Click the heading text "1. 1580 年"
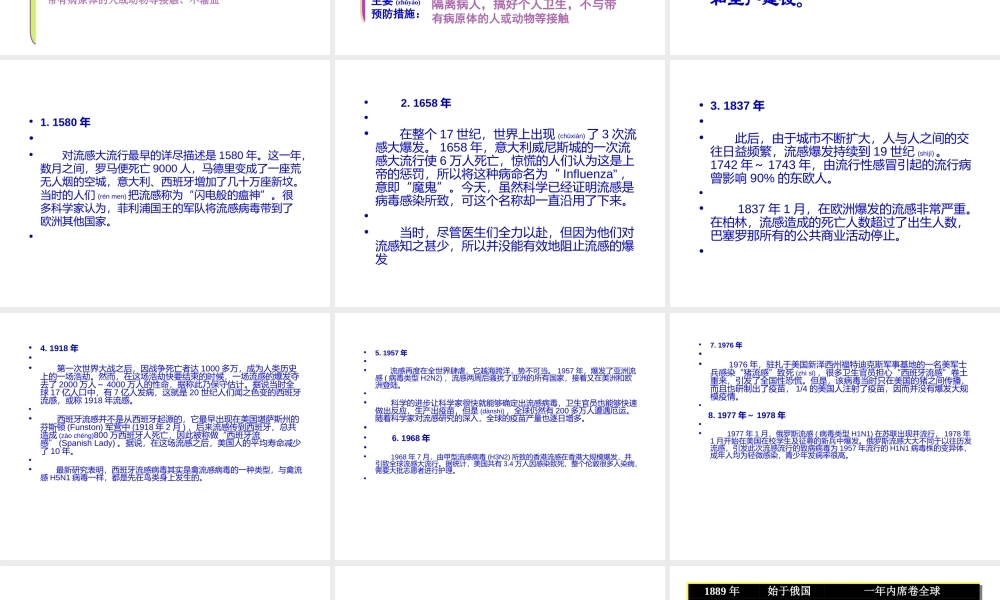 point(66,122)
